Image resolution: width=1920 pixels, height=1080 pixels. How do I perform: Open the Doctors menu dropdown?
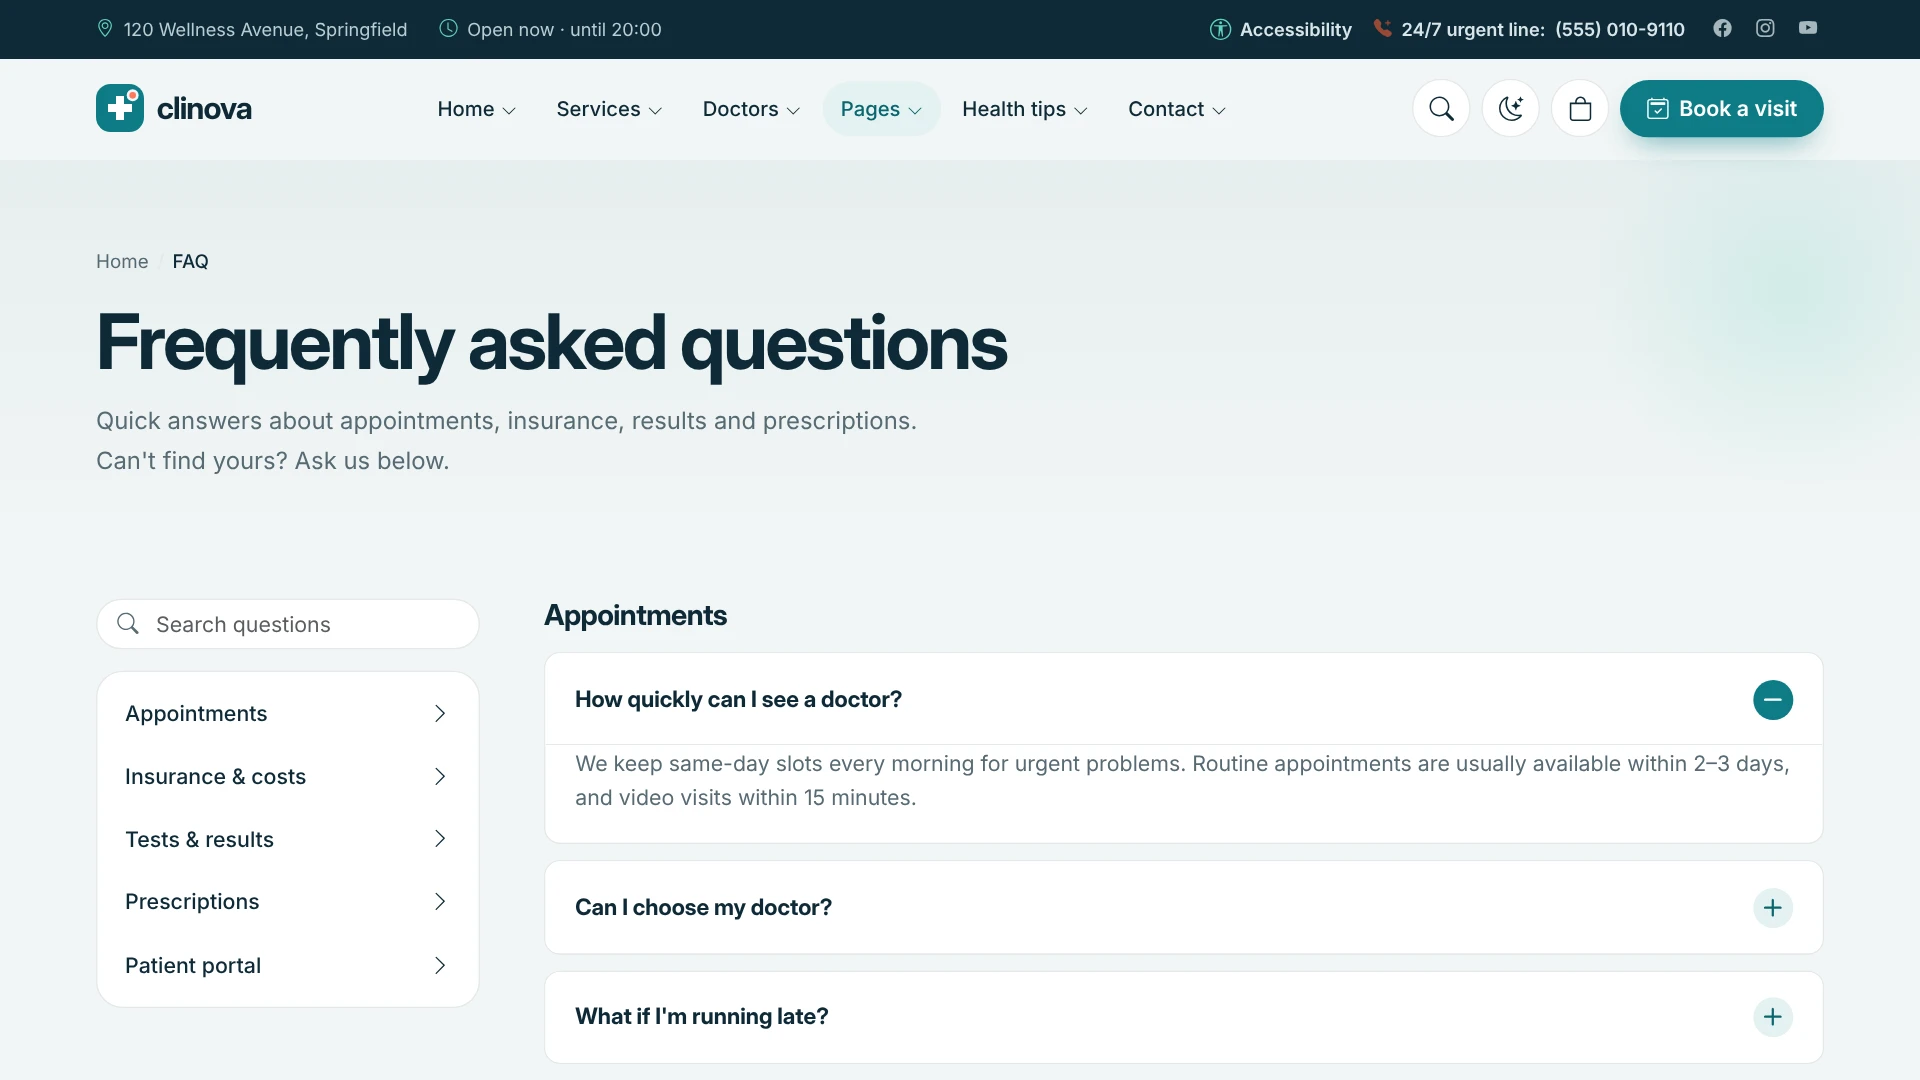(751, 109)
